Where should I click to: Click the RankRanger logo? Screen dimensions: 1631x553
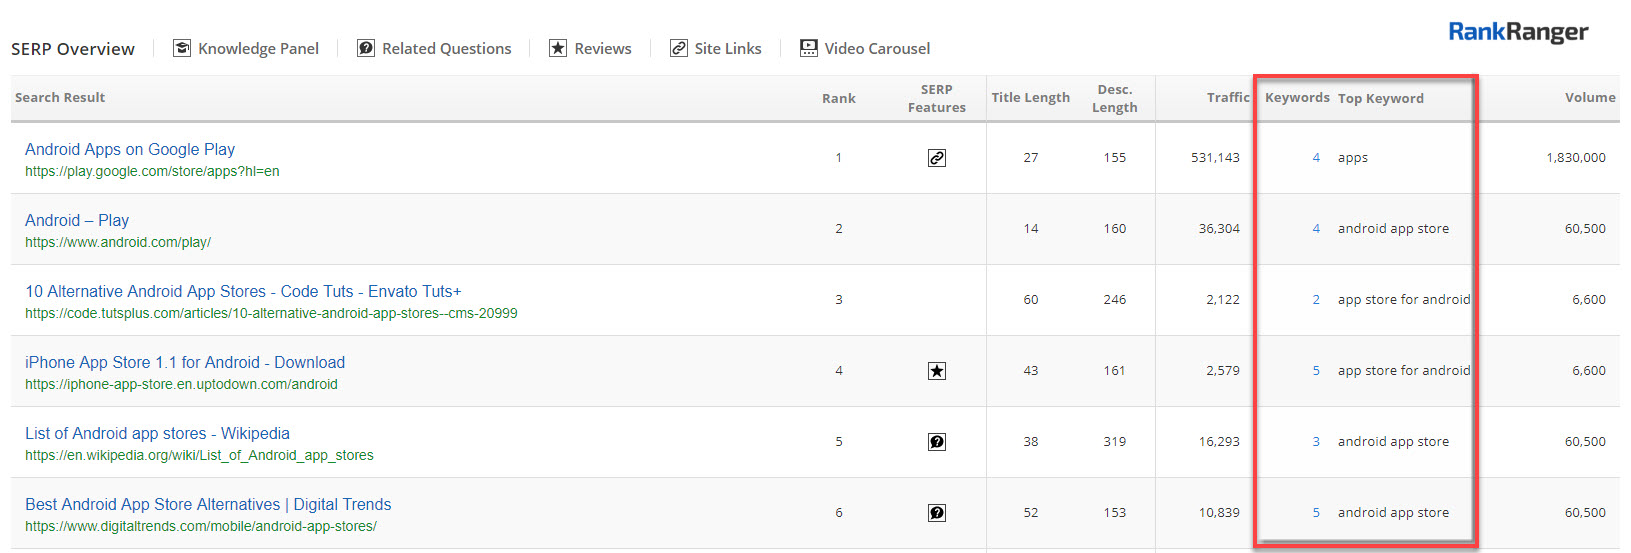[x=1517, y=33]
